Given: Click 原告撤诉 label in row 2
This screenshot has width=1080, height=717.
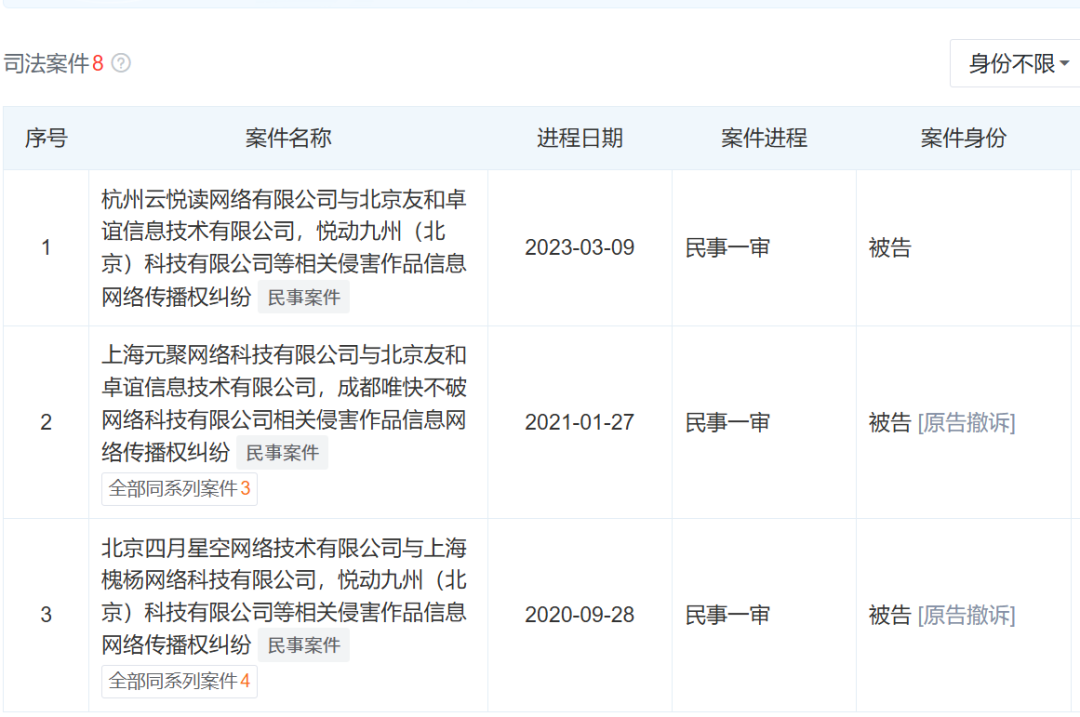Looking at the screenshot, I should 966,423.
